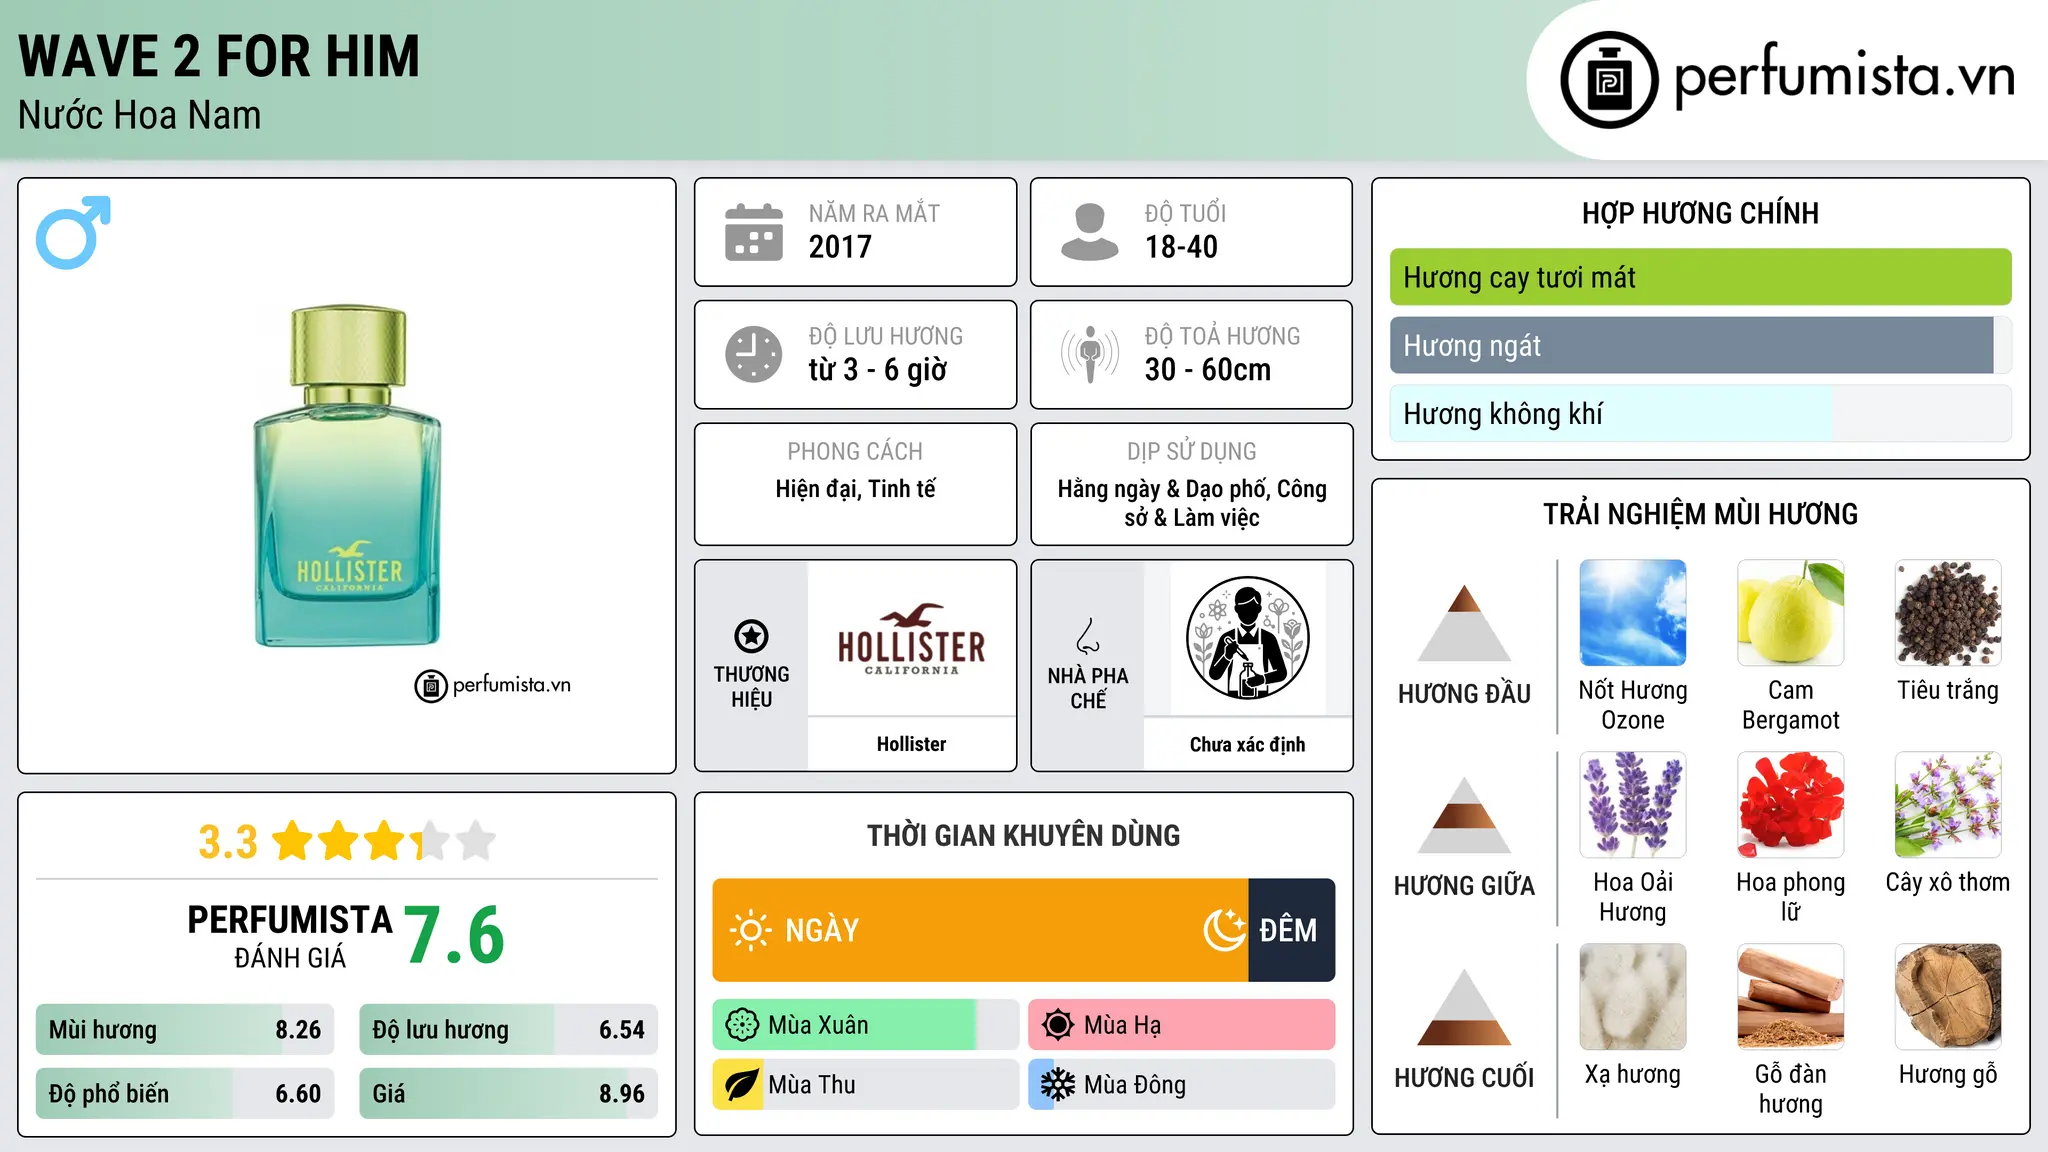Click the moon icon next to ĐÊM

pos(1224,930)
